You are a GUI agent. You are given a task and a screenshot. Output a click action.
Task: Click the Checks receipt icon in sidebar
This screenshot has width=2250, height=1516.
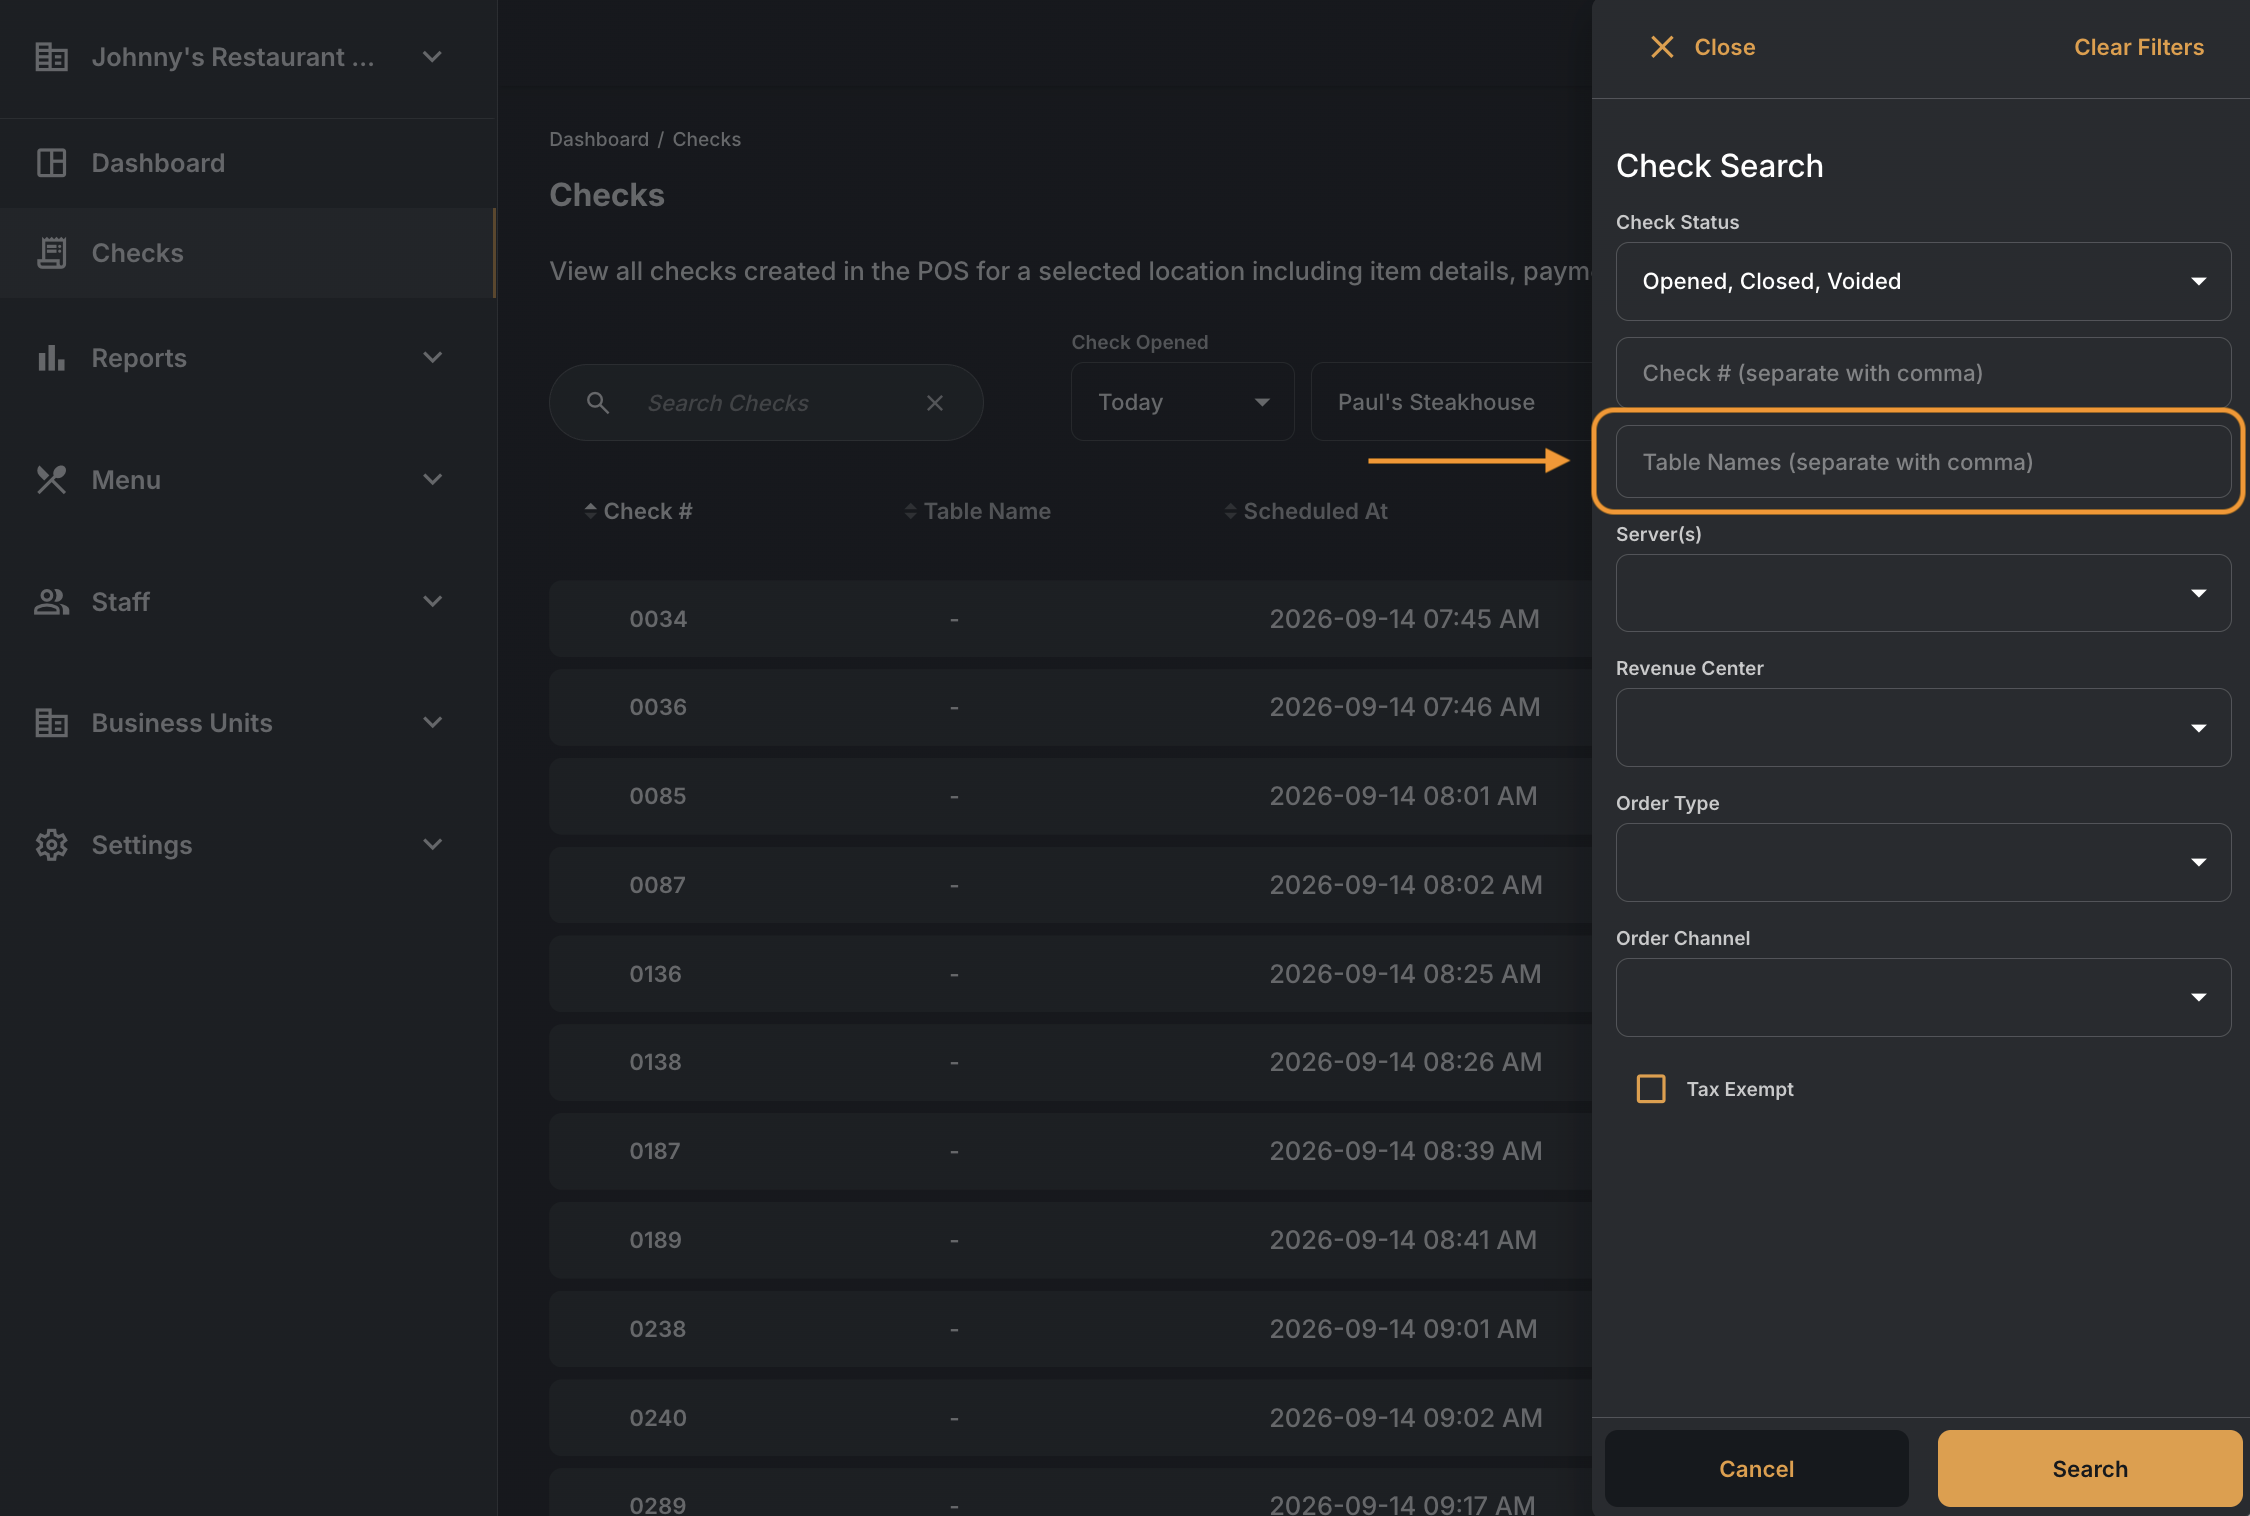point(51,253)
